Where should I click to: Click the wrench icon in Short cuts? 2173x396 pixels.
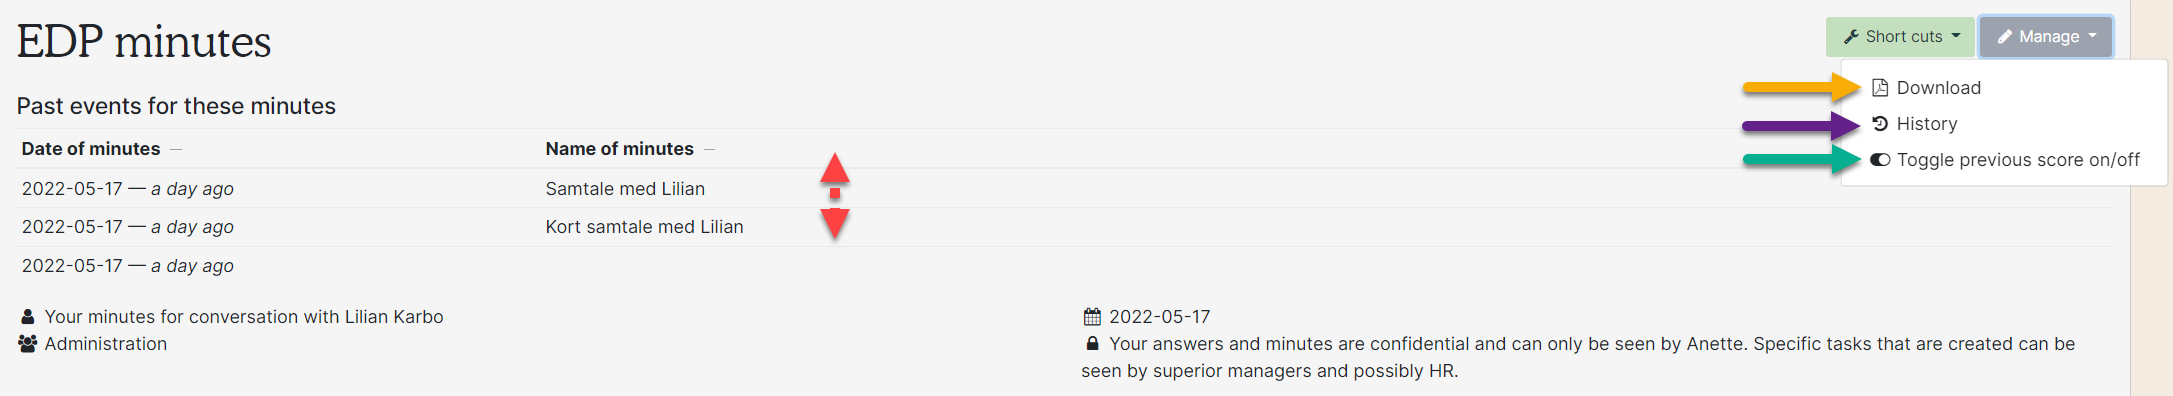tap(1851, 36)
